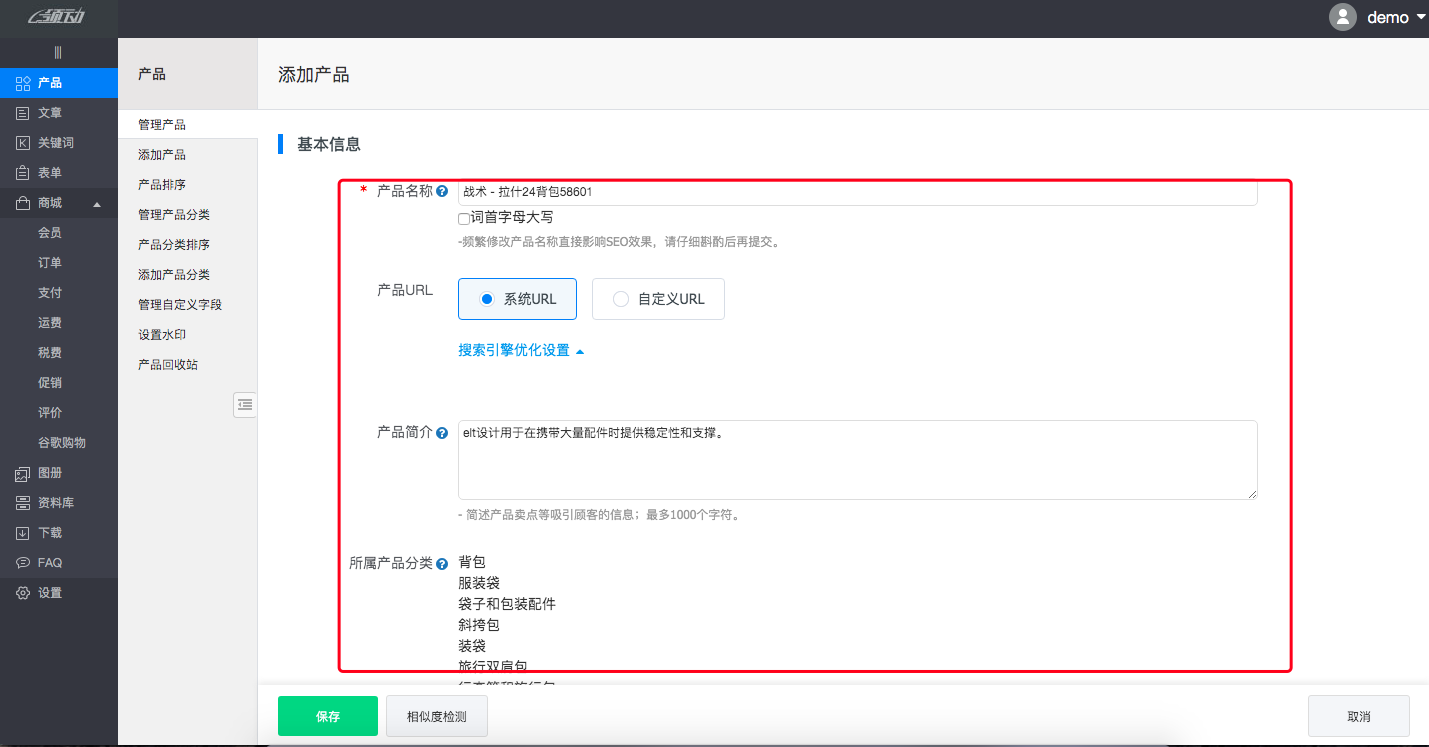1429x747 pixels.
Task: Click help icon beside 产品名称
Action: pos(442,191)
